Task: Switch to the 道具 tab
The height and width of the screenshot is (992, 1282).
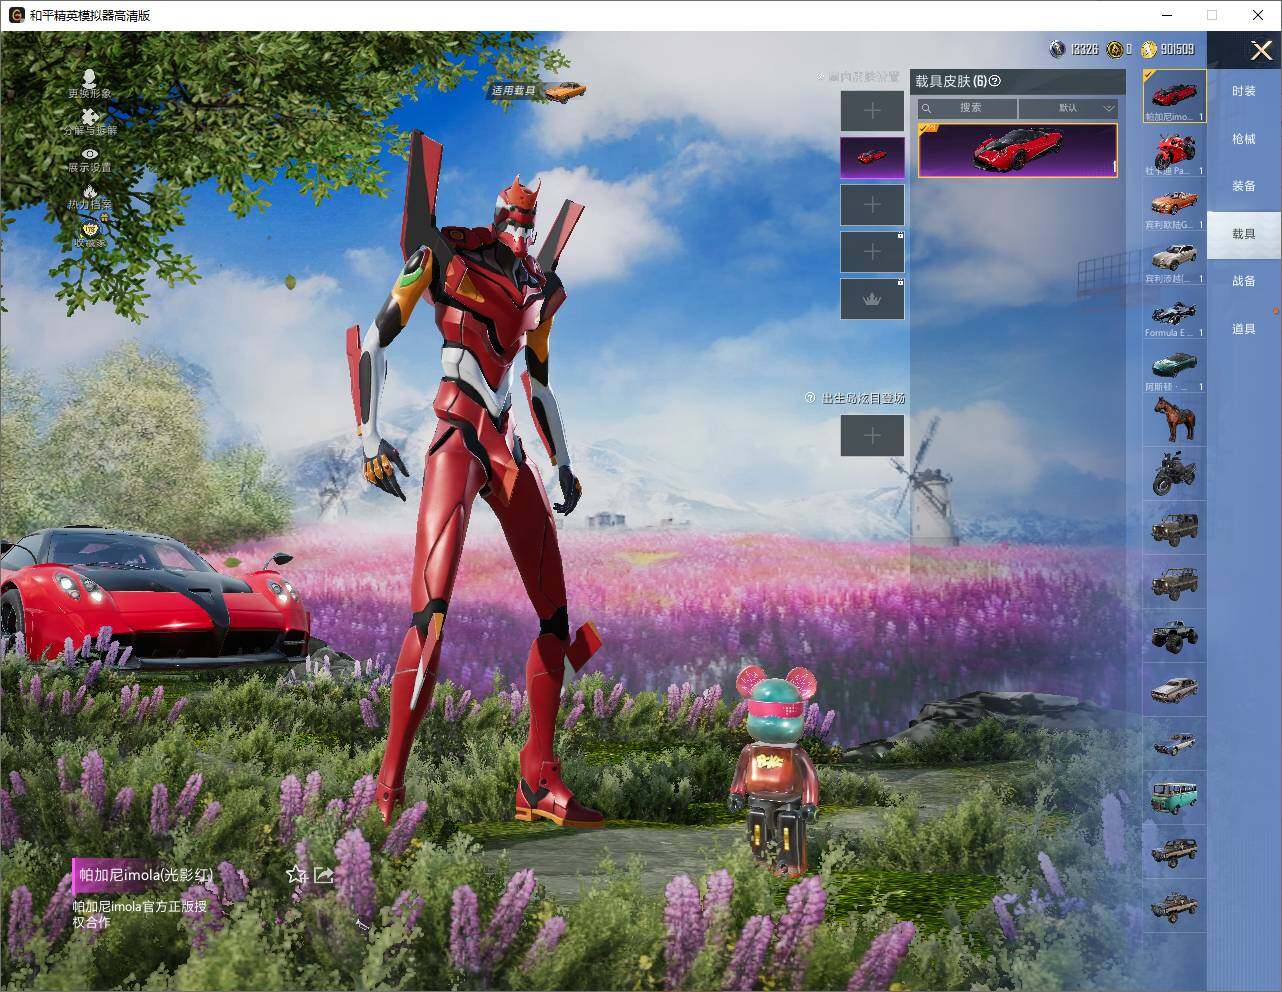Action: pyautogui.click(x=1244, y=329)
